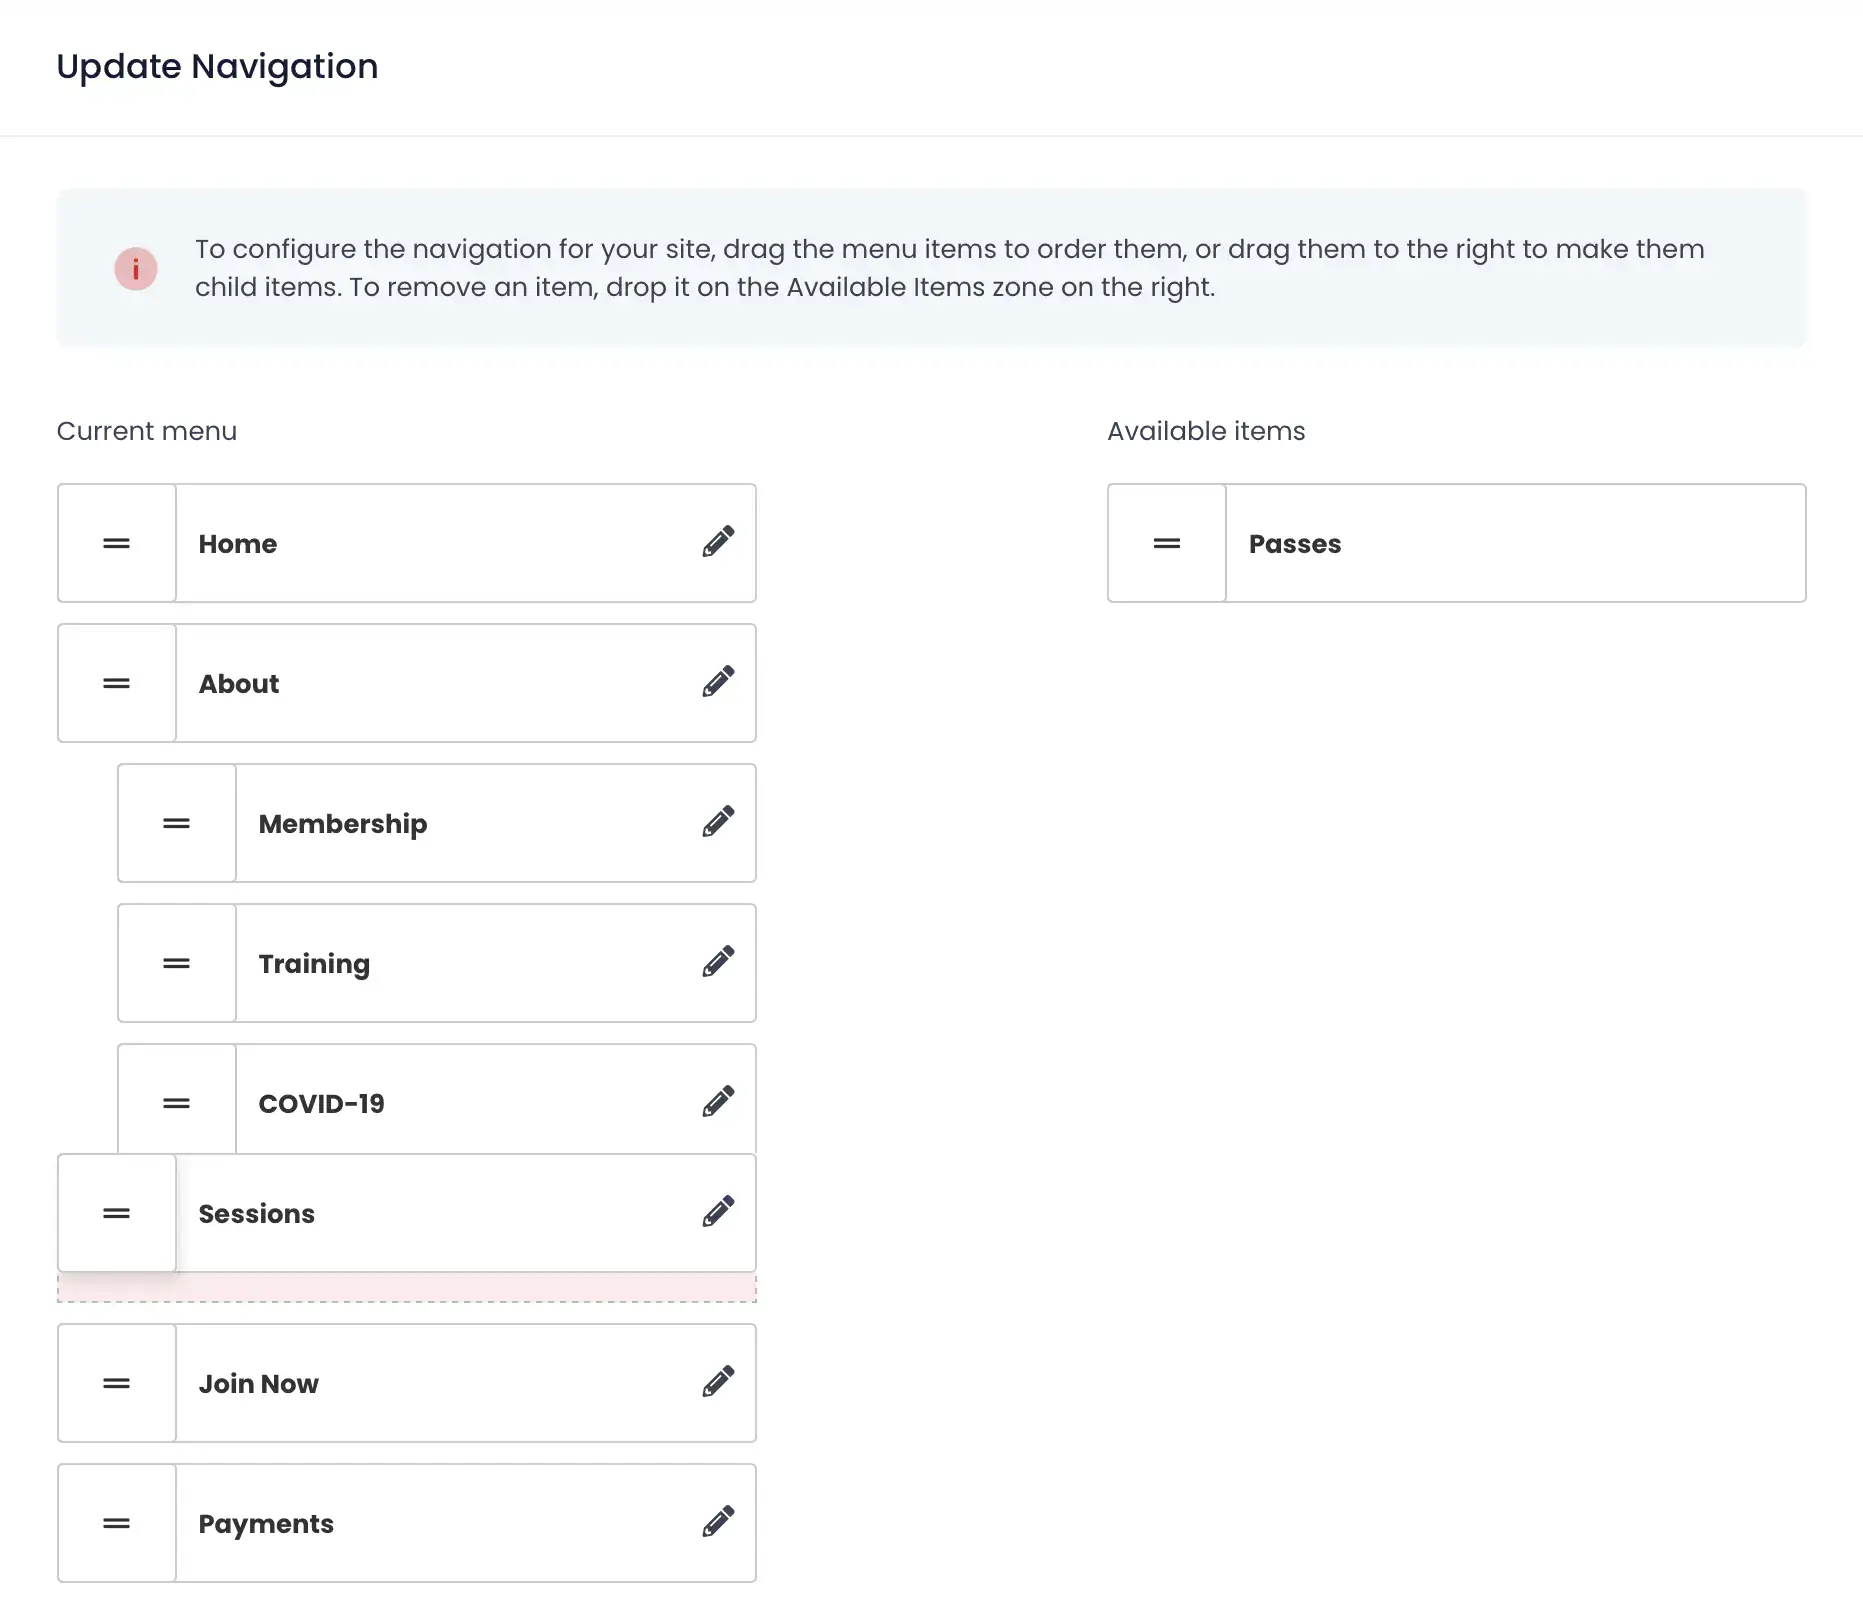This screenshot has width=1863, height=1621.
Task: Click the pencil edit icon for Home
Action: click(718, 542)
